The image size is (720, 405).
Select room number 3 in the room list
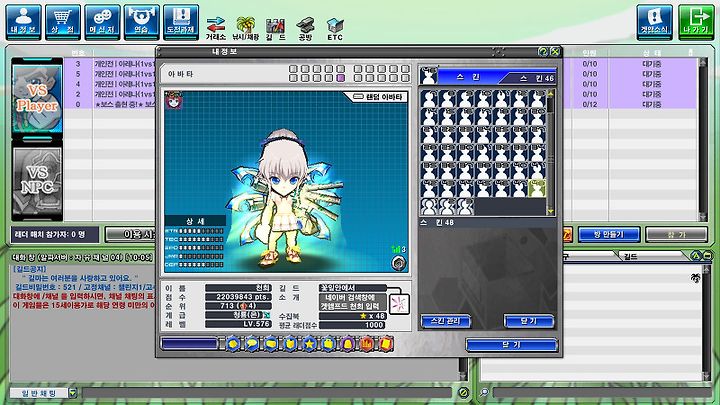click(x=78, y=64)
